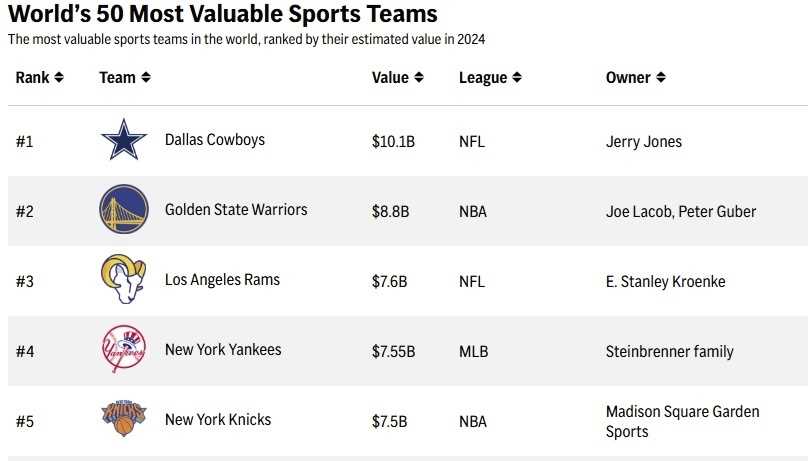Screen dimensions: 812x461
Task: Click the Dallas Cowboys star logo
Action: [124, 140]
